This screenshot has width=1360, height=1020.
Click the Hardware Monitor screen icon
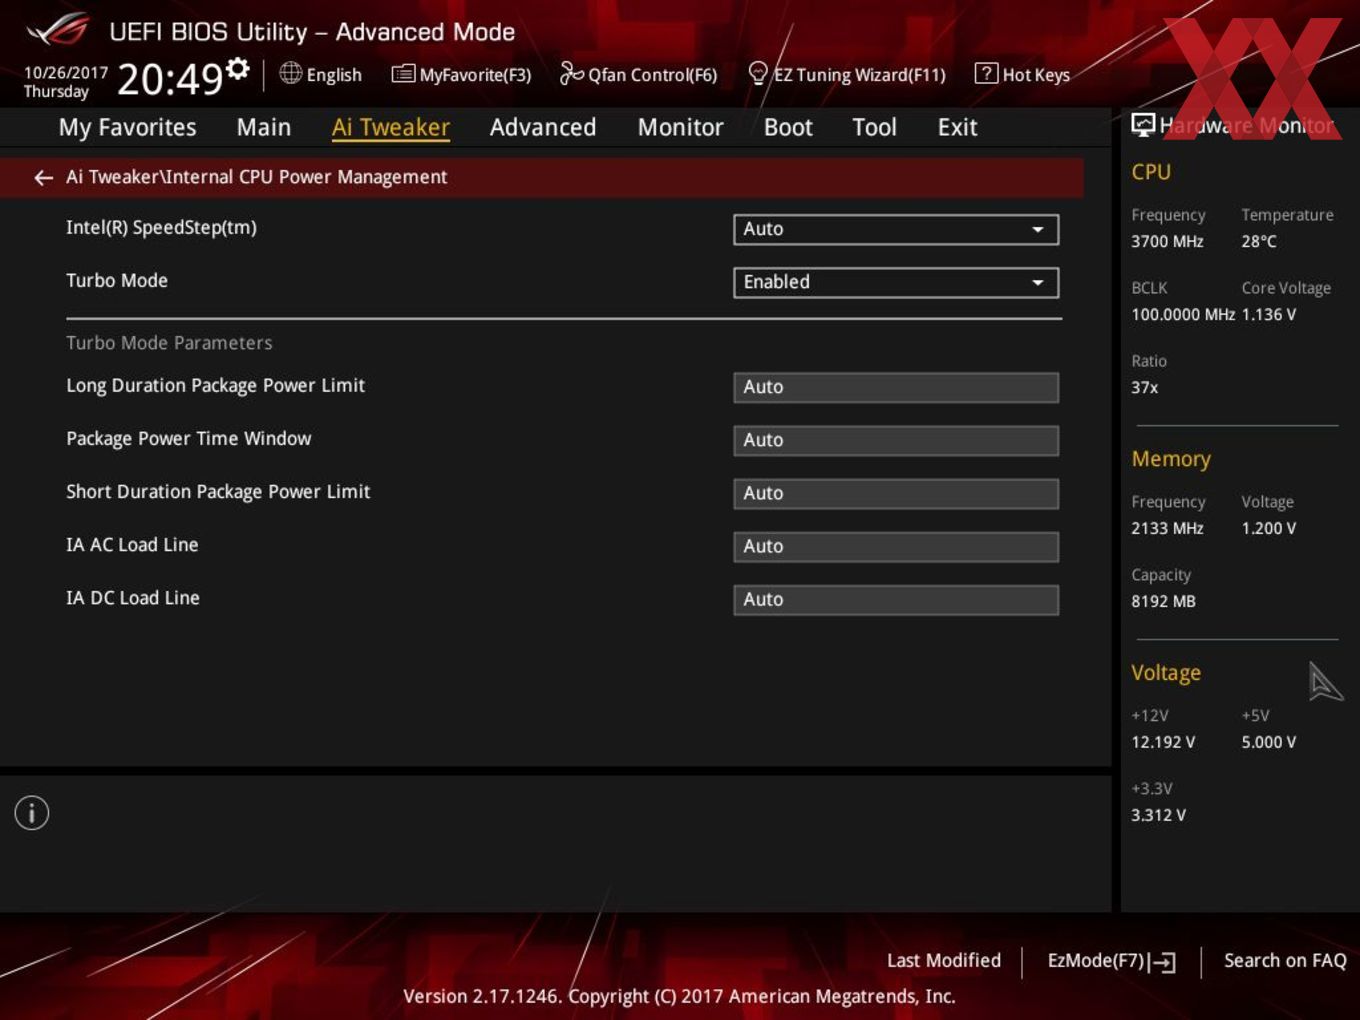click(x=1143, y=125)
